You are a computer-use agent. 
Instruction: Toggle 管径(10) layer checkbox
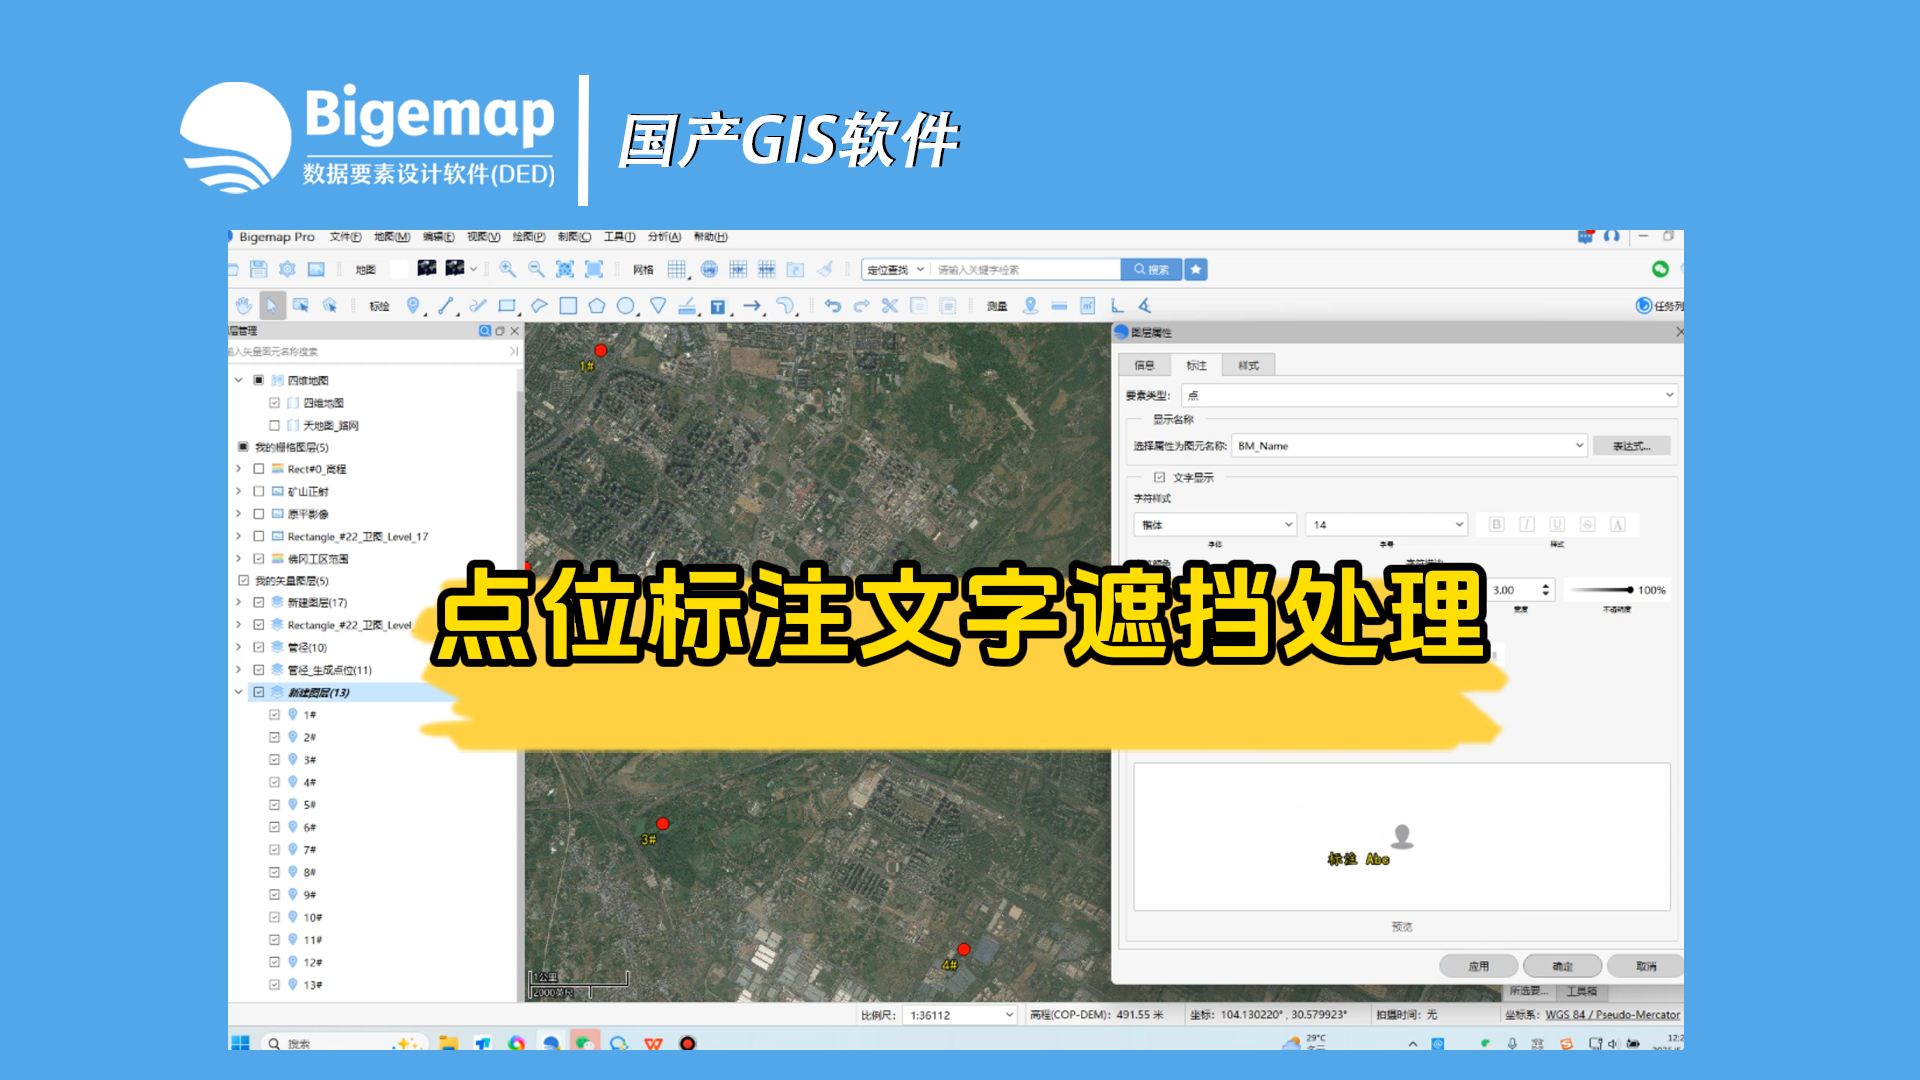[x=259, y=647]
